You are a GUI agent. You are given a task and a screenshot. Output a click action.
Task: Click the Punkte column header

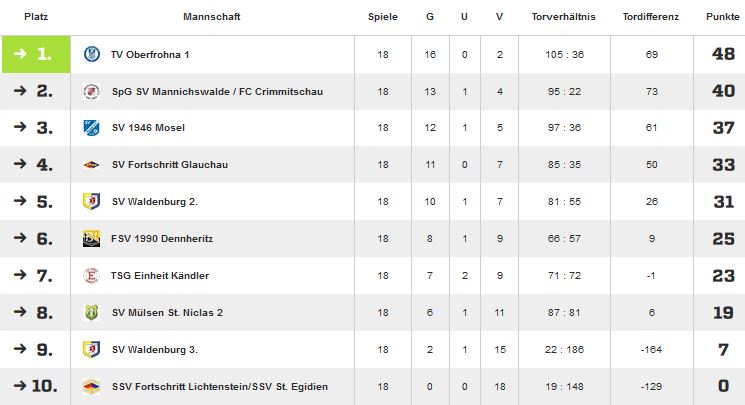pyautogui.click(x=716, y=17)
